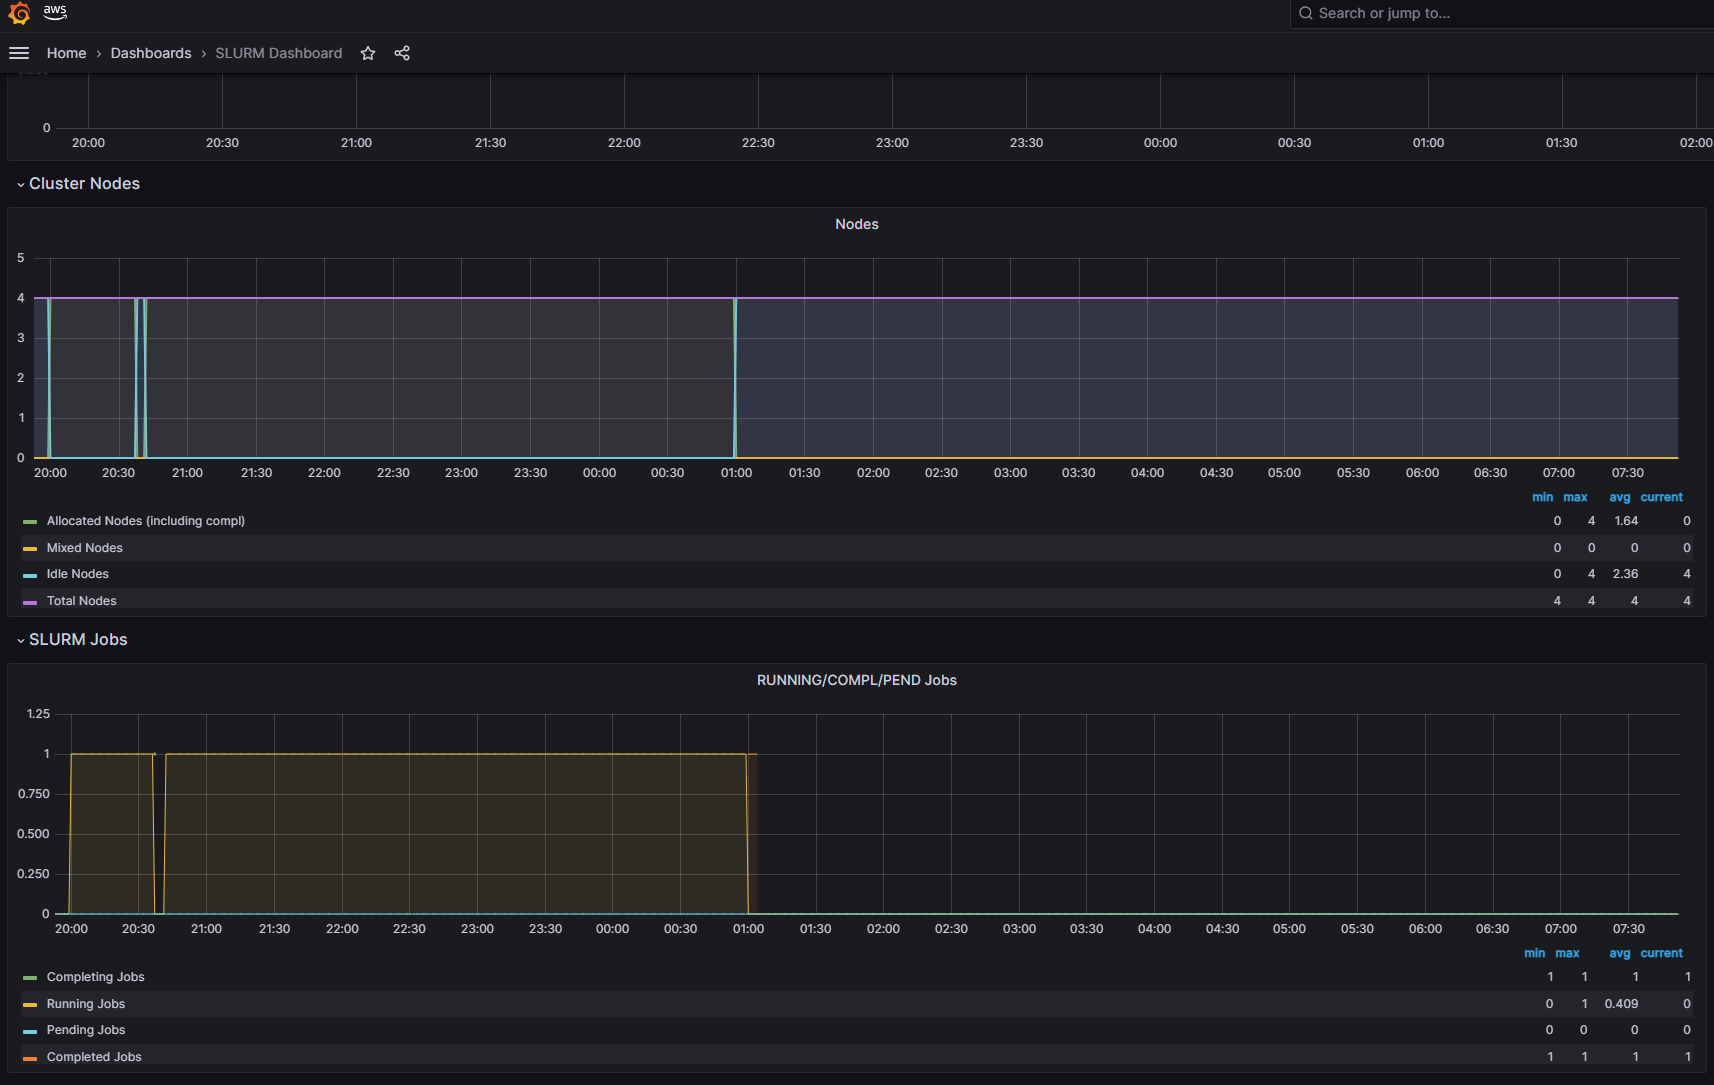Sort Nodes legend by avg column
The height and width of the screenshot is (1085, 1714).
click(x=1619, y=497)
